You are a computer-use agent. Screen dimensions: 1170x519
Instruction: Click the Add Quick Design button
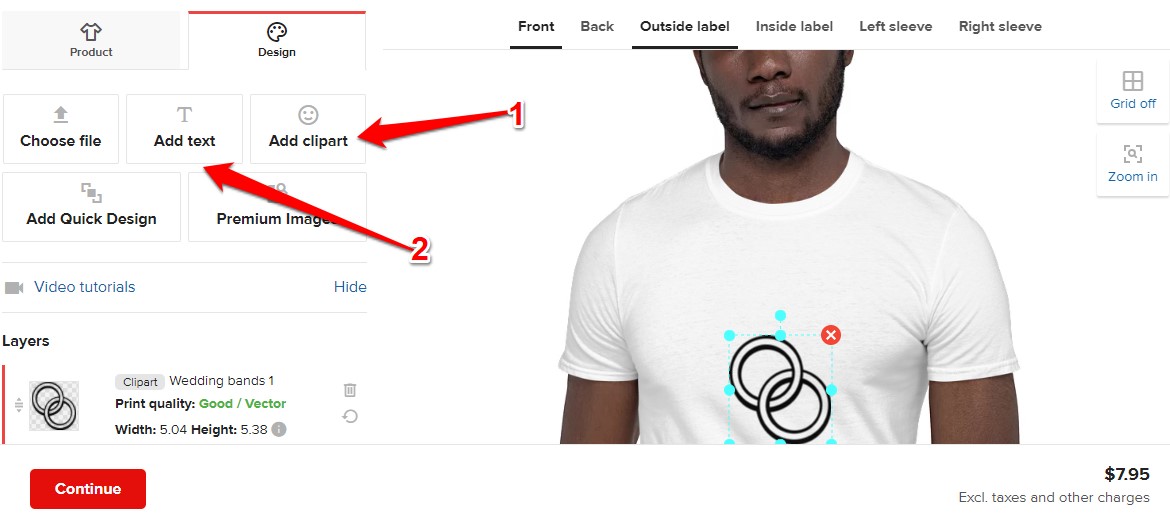[91, 207]
